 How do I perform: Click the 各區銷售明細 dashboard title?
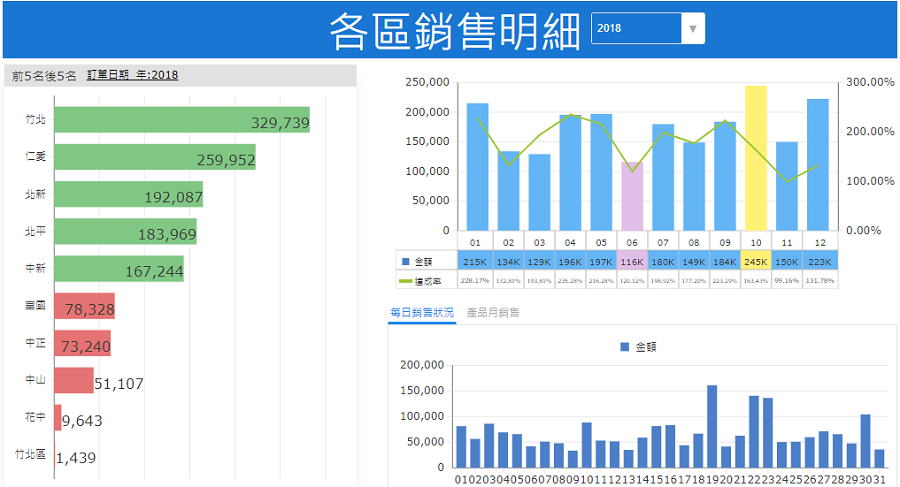455,30
